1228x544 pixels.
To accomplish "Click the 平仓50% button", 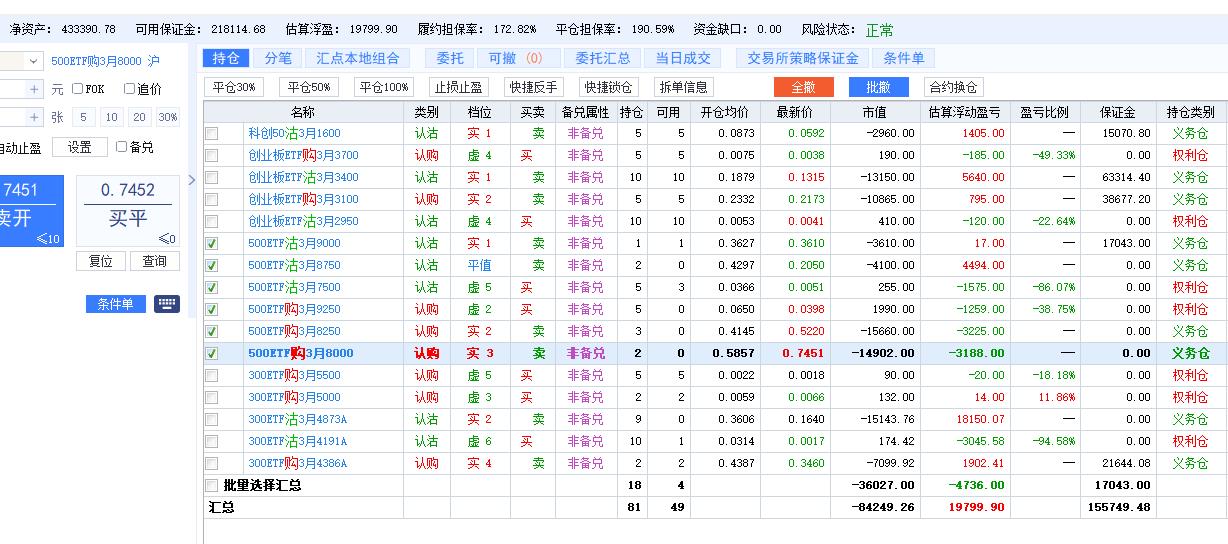I will coord(309,87).
